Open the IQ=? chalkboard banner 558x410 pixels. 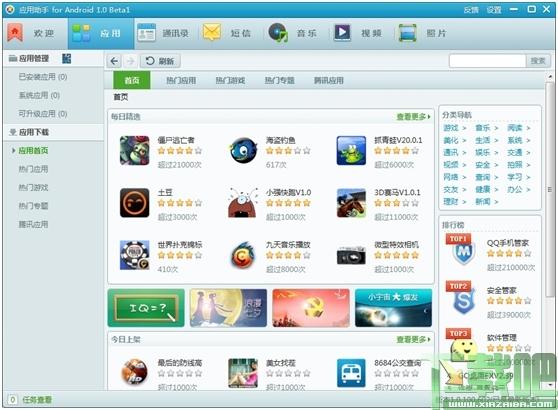146,308
